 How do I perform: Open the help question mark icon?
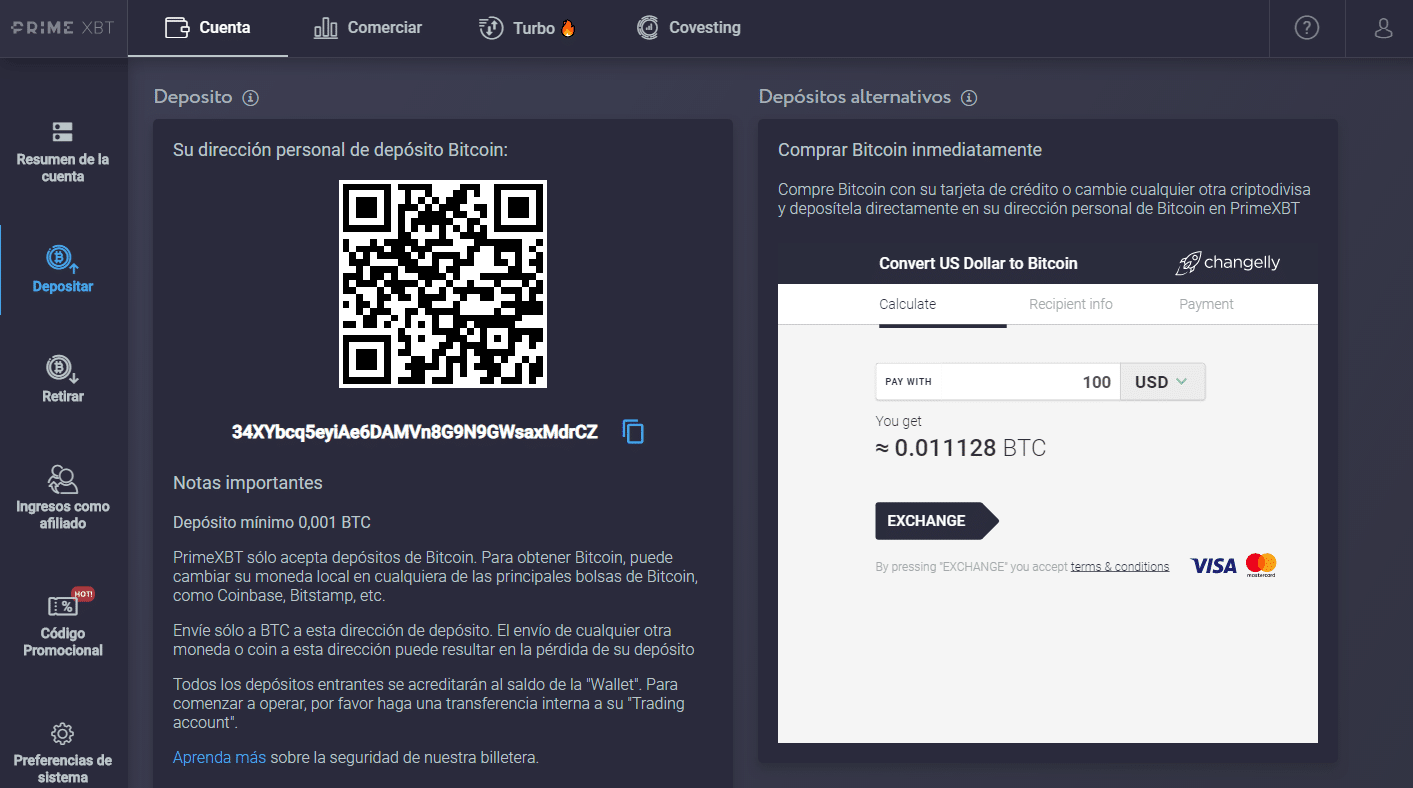[x=1307, y=28]
